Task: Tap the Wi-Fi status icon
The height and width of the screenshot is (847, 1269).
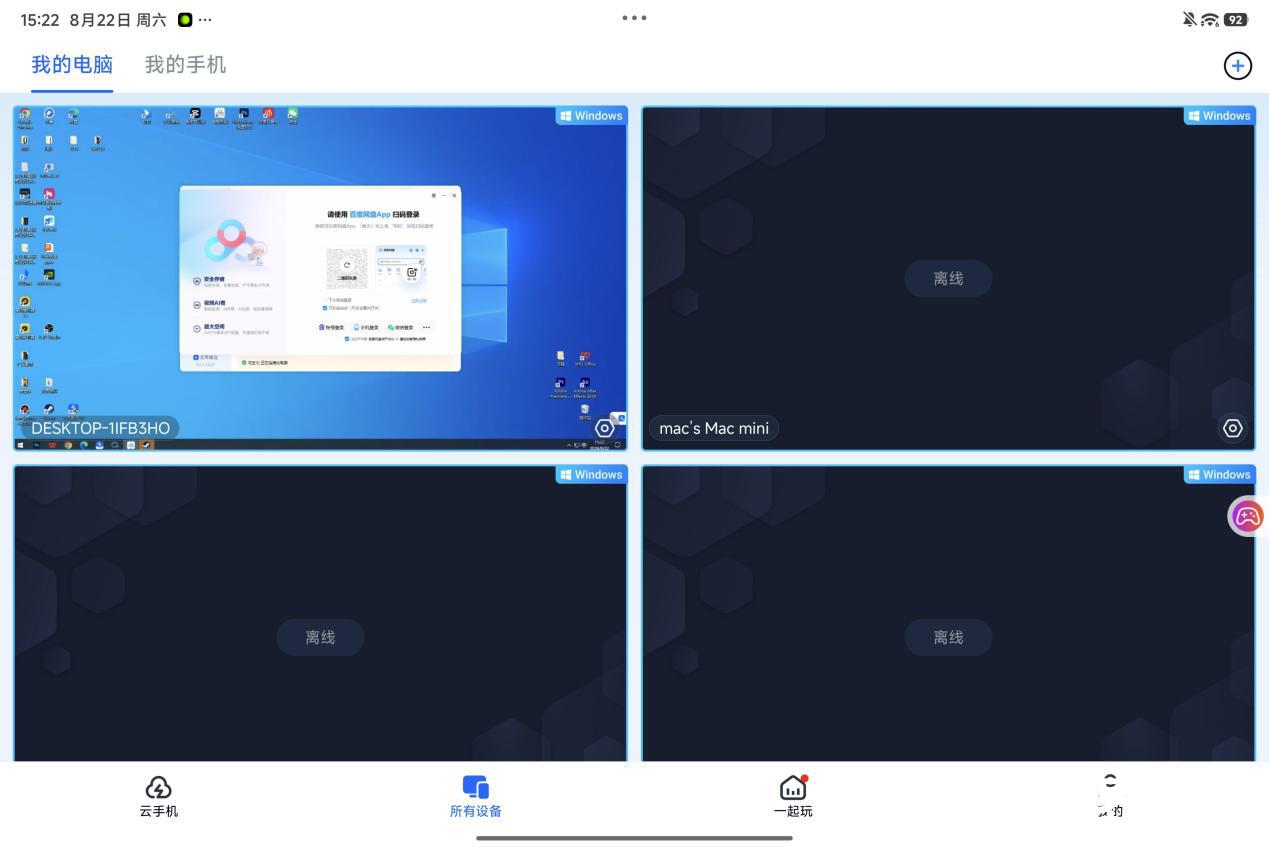Action: click(1210, 19)
